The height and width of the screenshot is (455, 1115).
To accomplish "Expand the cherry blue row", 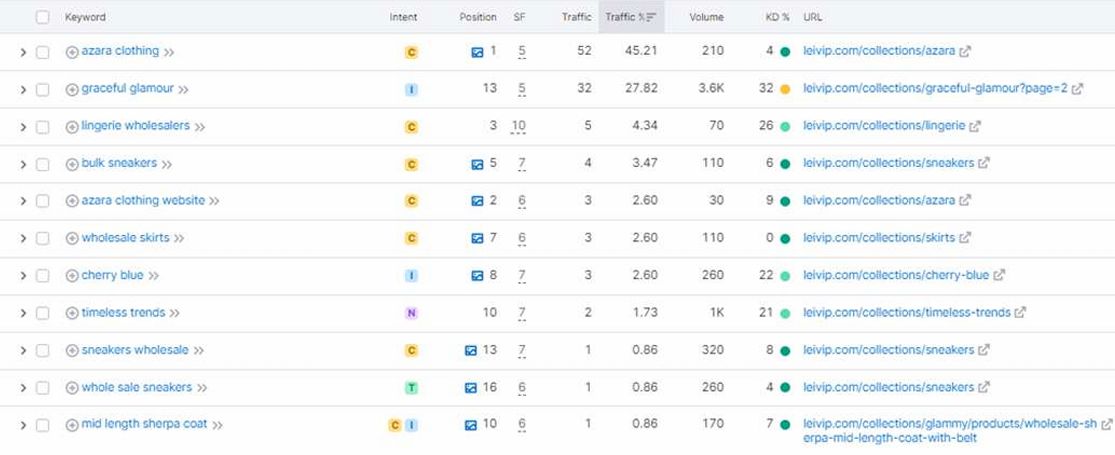I will 23,276.
